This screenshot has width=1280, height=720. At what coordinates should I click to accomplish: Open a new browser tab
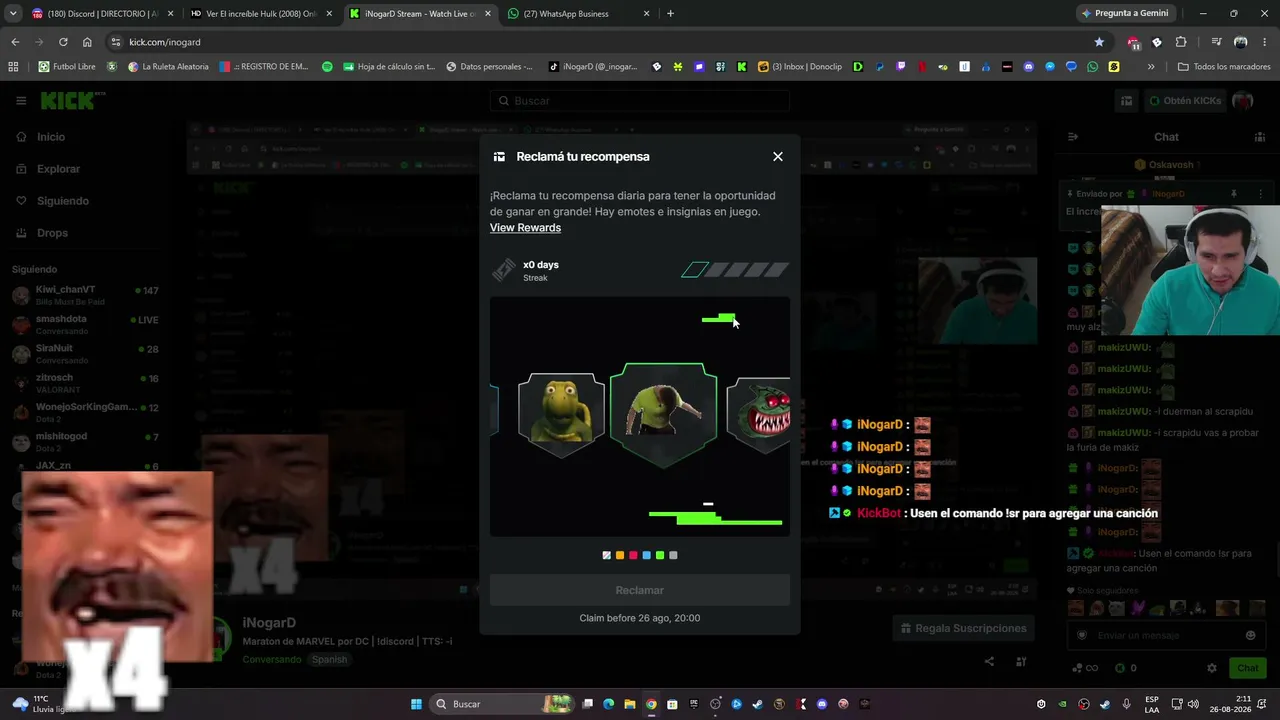(670, 14)
